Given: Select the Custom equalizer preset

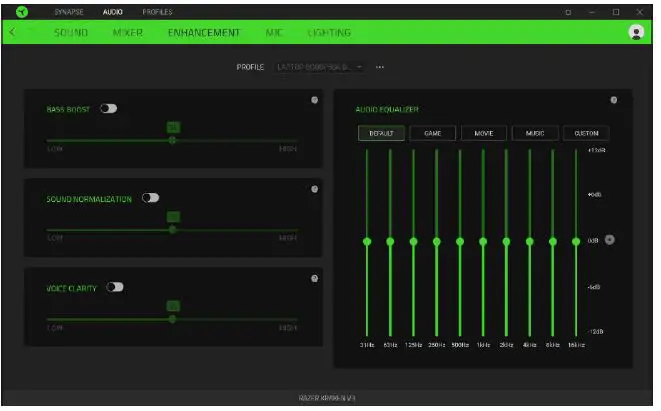Looking at the screenshot, I should [586, 133].
